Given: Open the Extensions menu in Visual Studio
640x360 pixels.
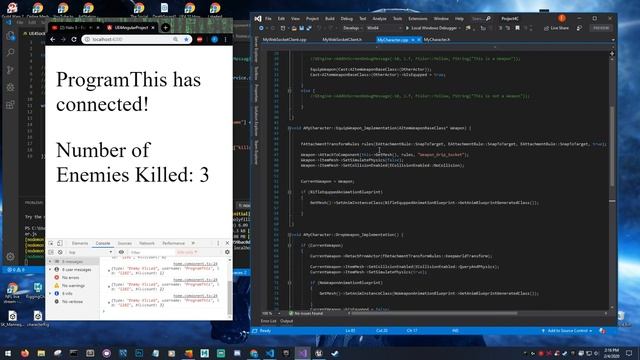Looking at the screenshot, I should pyautogui.click(x=418, y=19).
